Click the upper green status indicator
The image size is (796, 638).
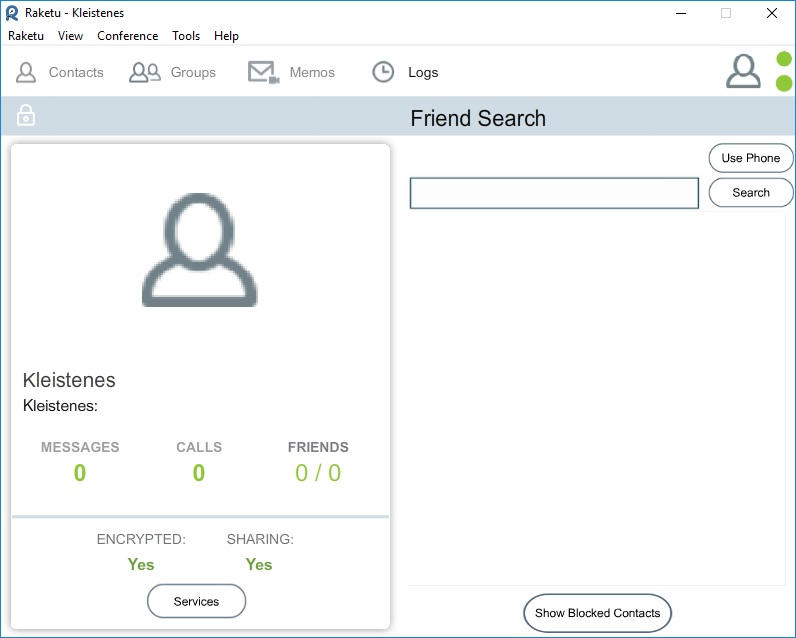[x=784, y=59]
